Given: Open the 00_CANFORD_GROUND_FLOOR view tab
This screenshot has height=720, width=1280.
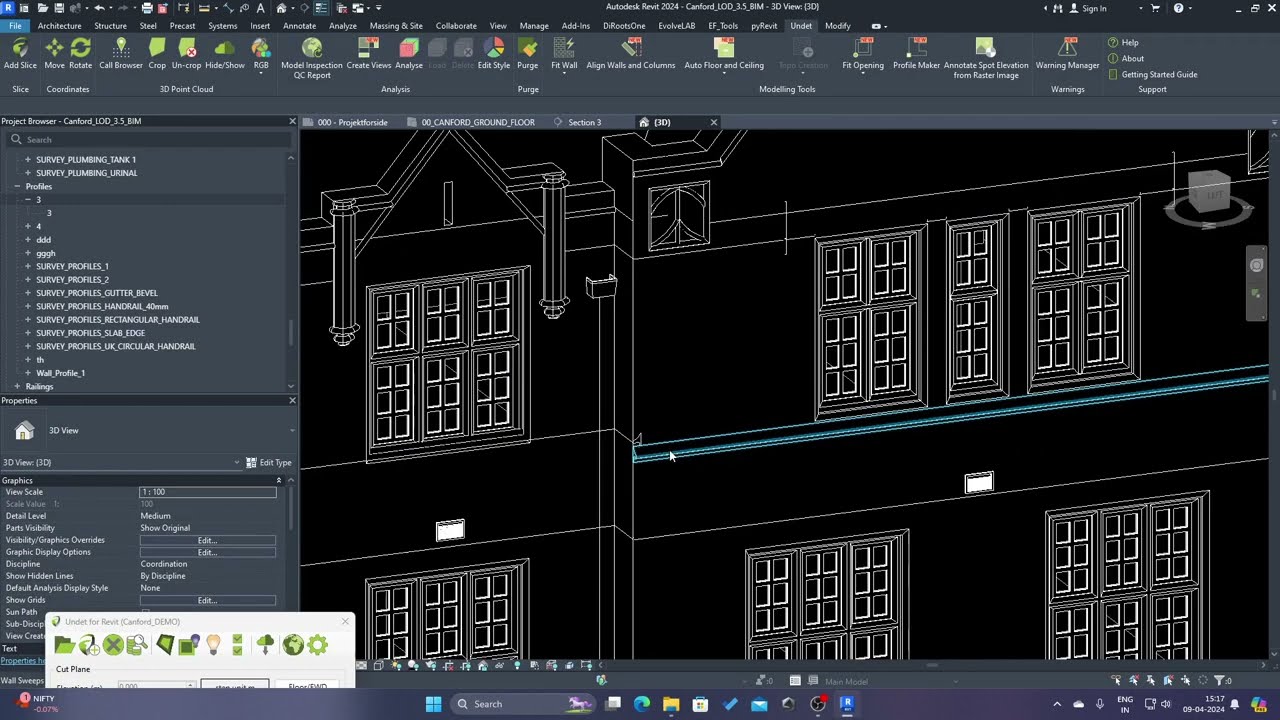Looking at the screenshot, I should click(478, 122).
